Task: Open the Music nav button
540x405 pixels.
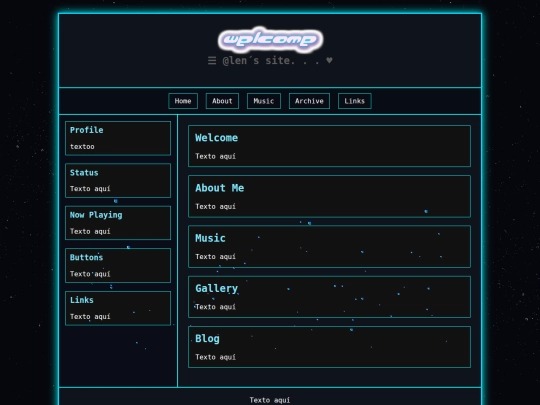Action: pos(264,101)
